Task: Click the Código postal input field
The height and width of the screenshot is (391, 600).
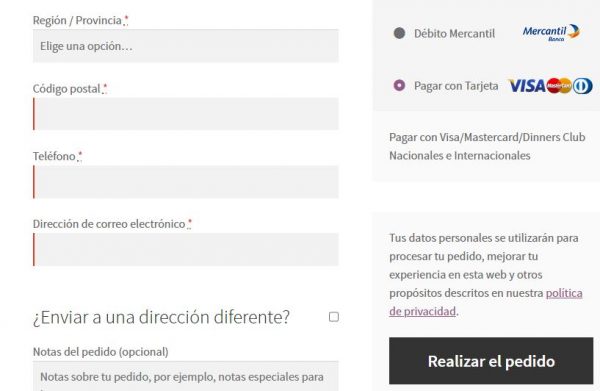Action: click(186, 114)
